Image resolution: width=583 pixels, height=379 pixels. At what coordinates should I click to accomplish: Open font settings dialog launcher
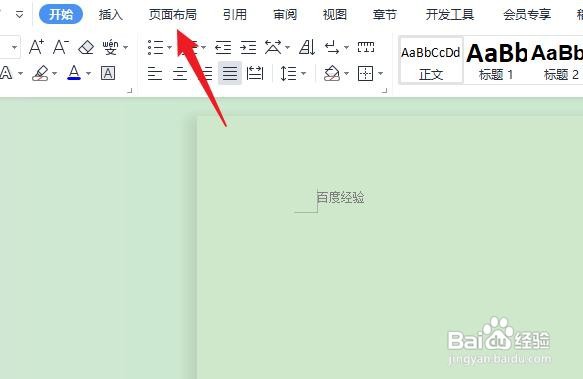coord(130,90)
